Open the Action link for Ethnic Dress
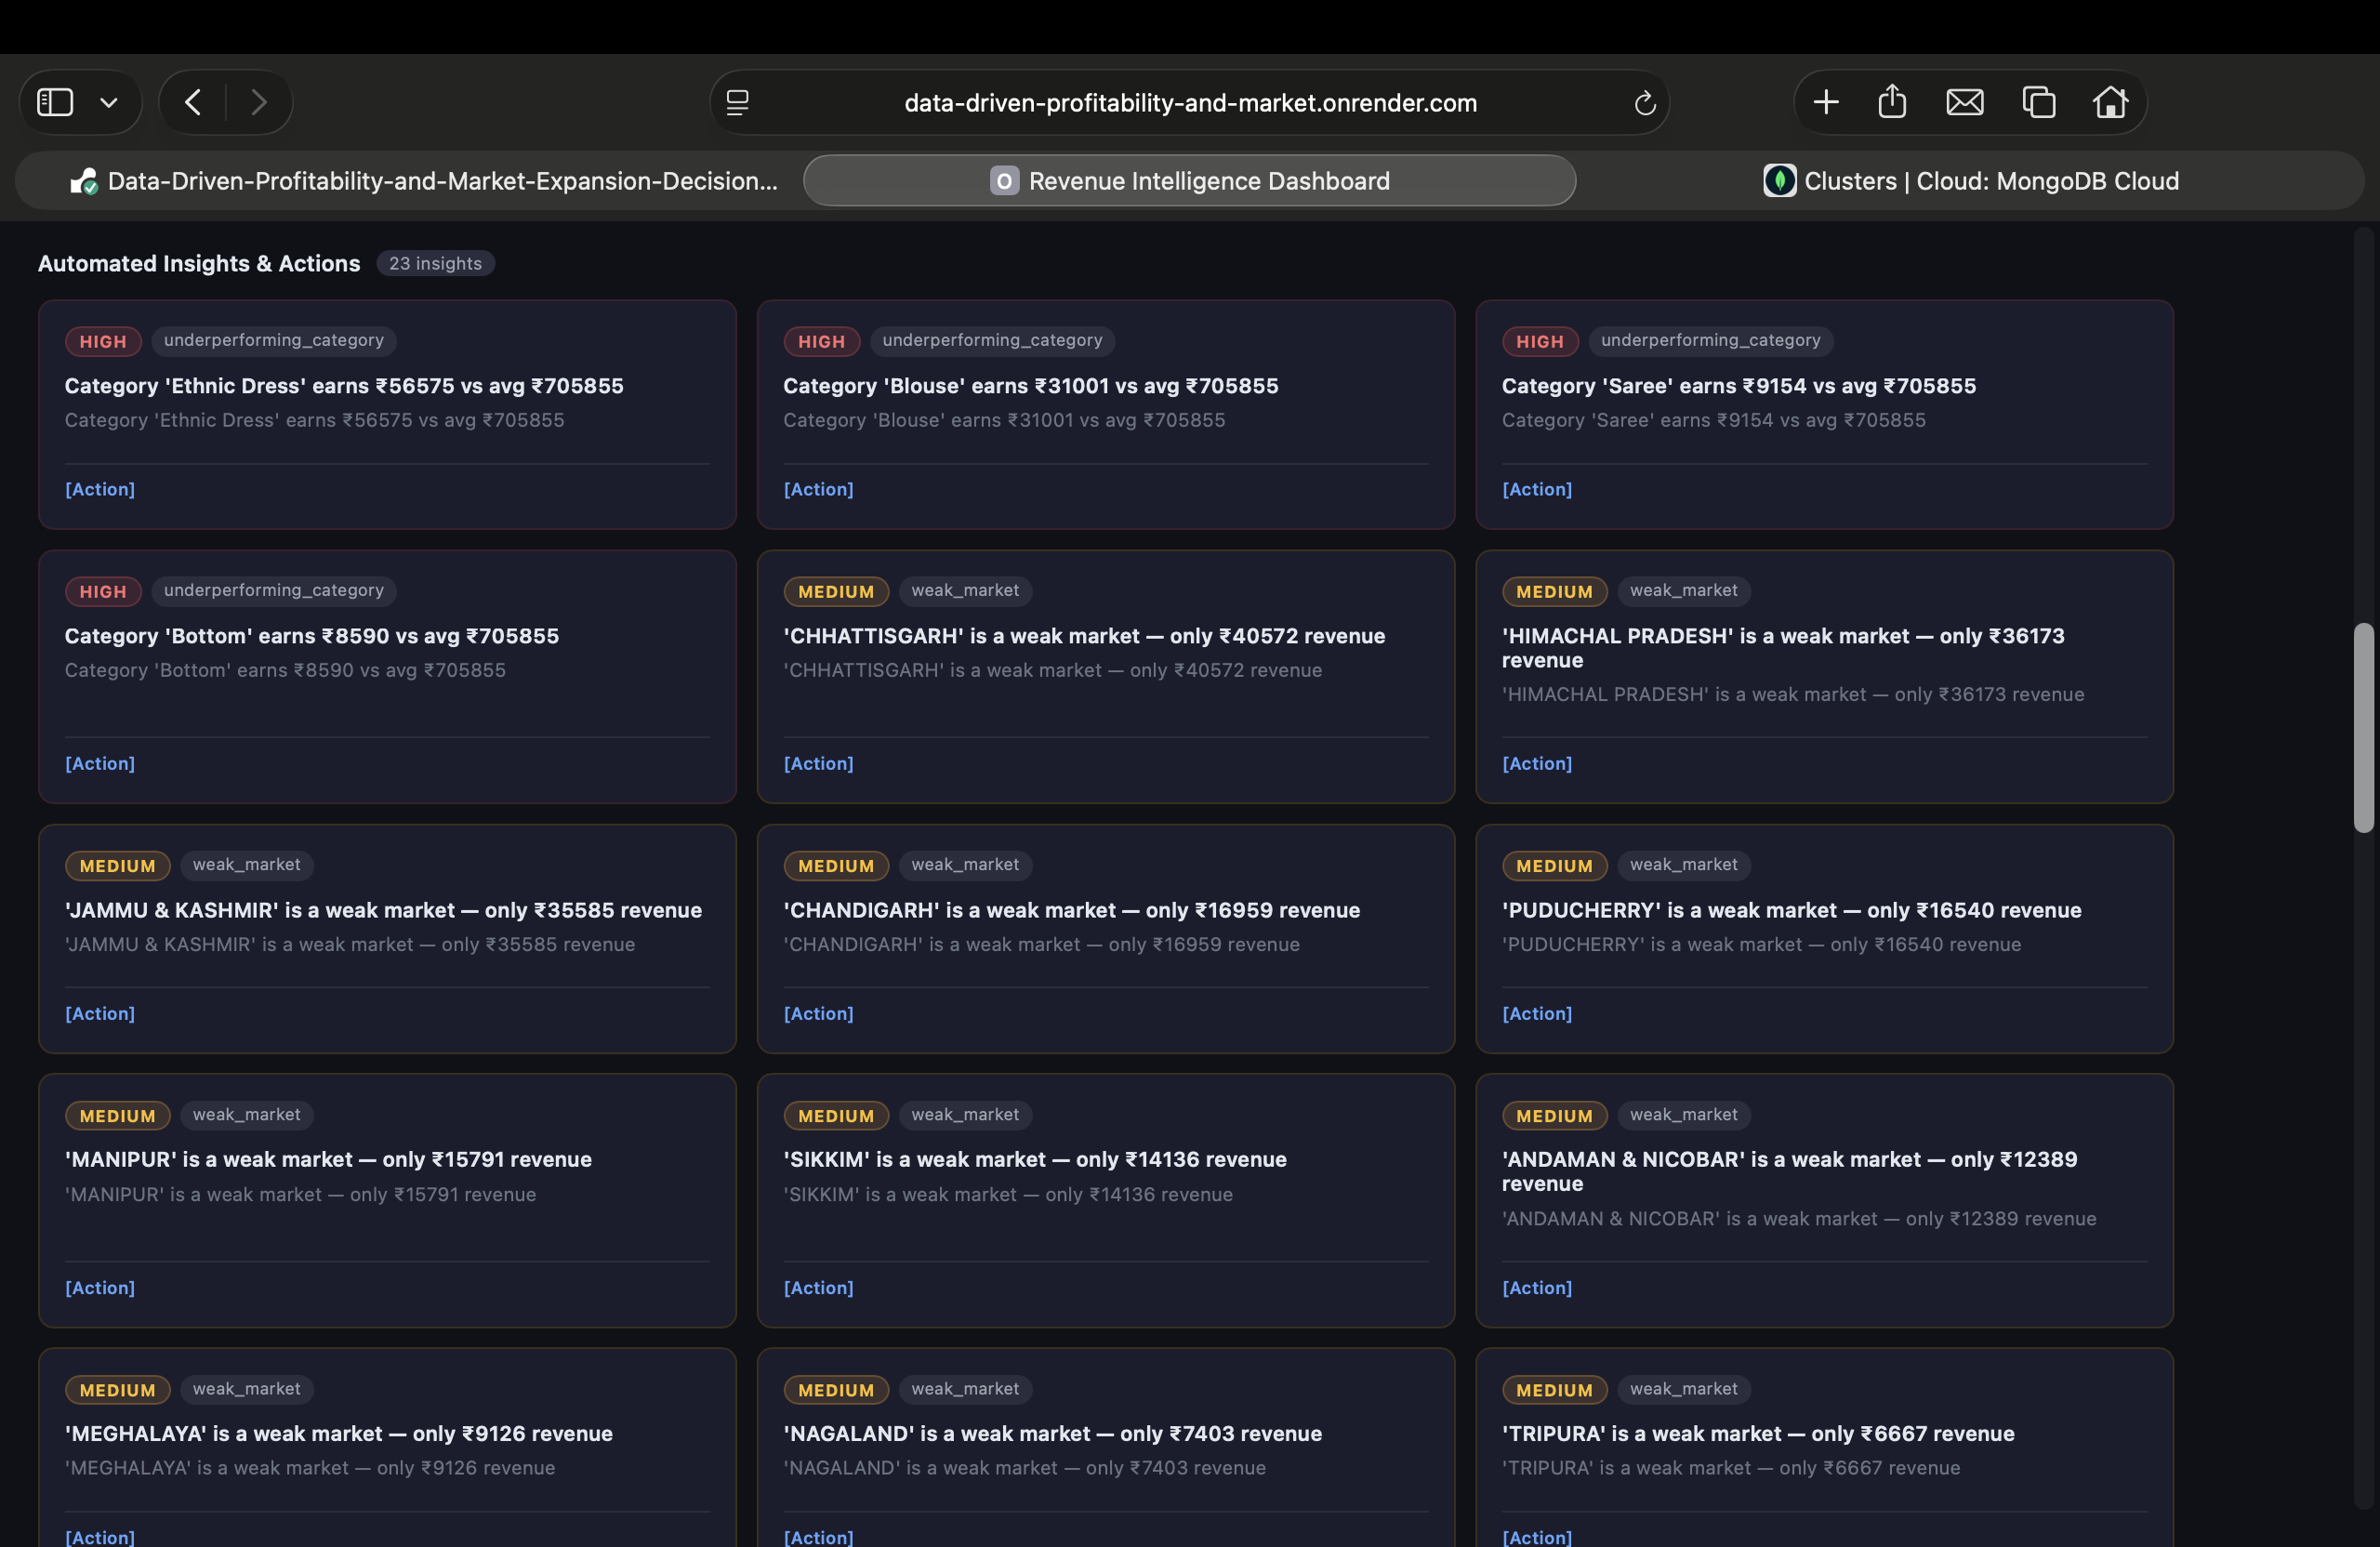2380x1547 pixels. pyautogui.click(x=100, y=489)
